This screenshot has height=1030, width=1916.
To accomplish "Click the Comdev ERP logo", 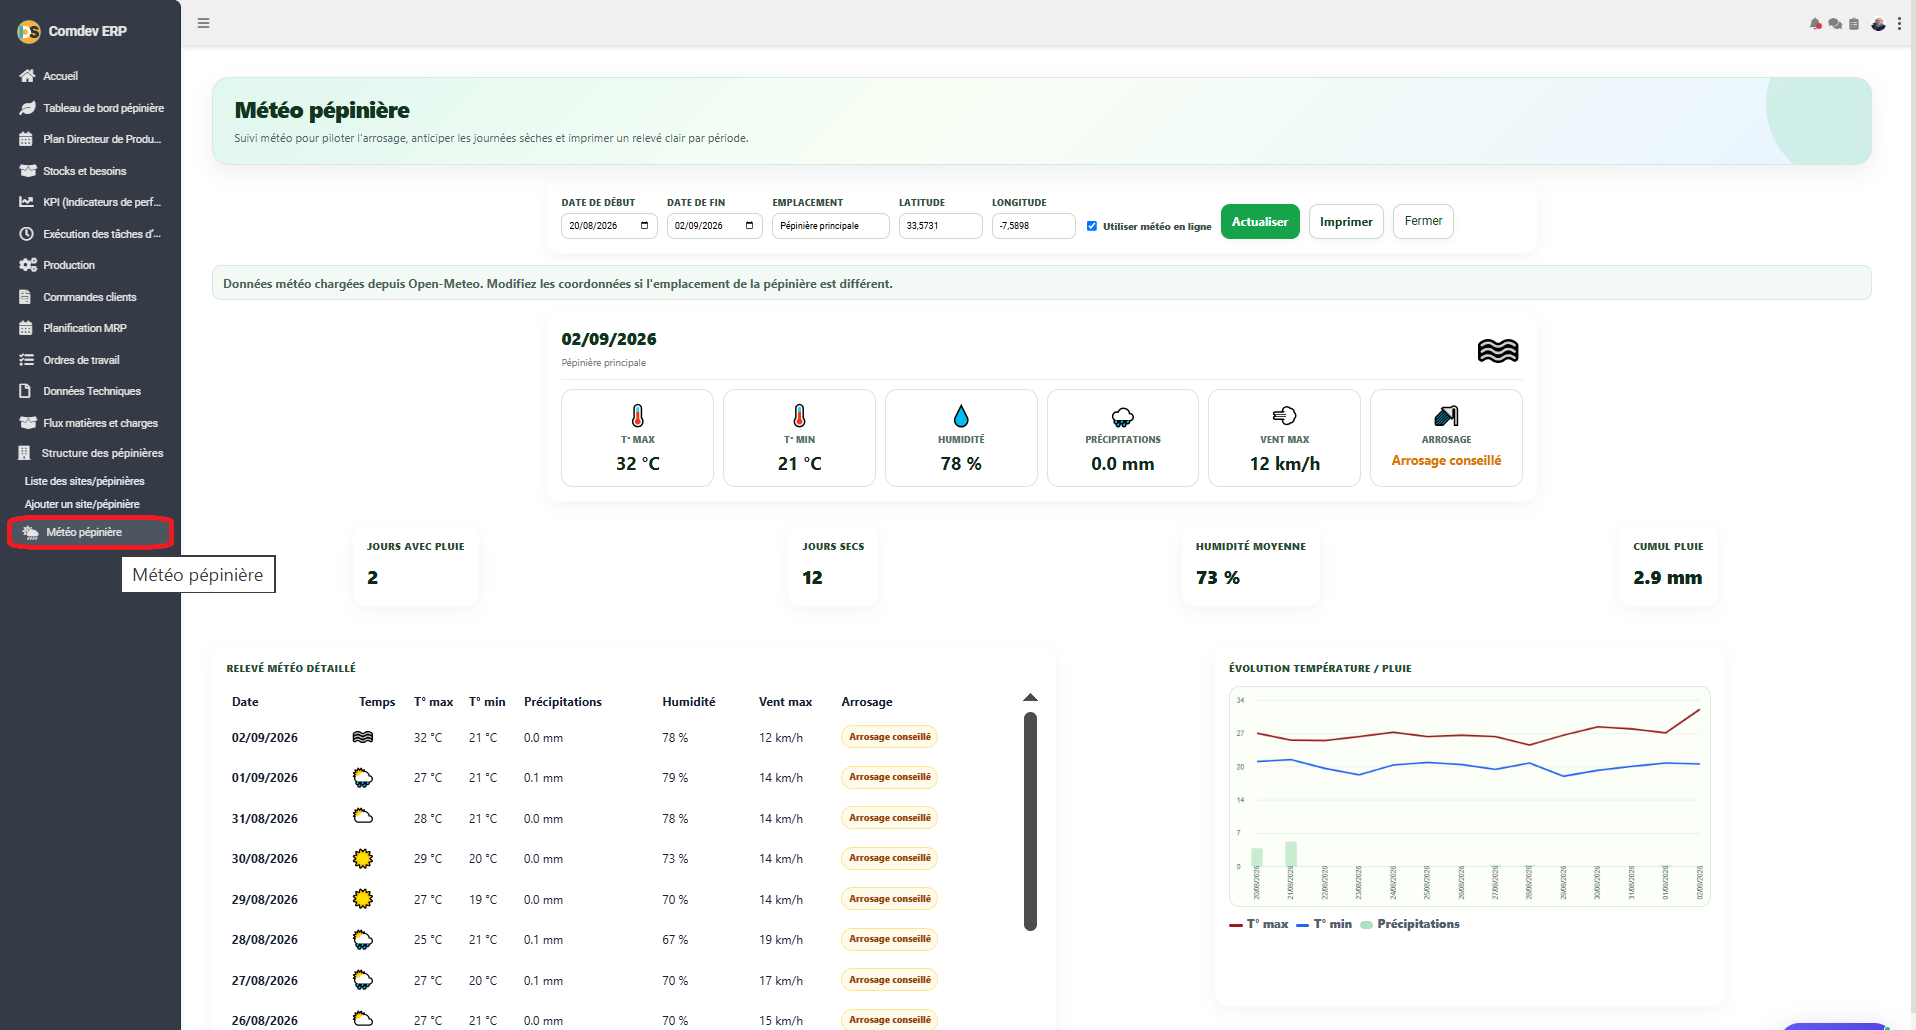I will (x=29, y=32).
